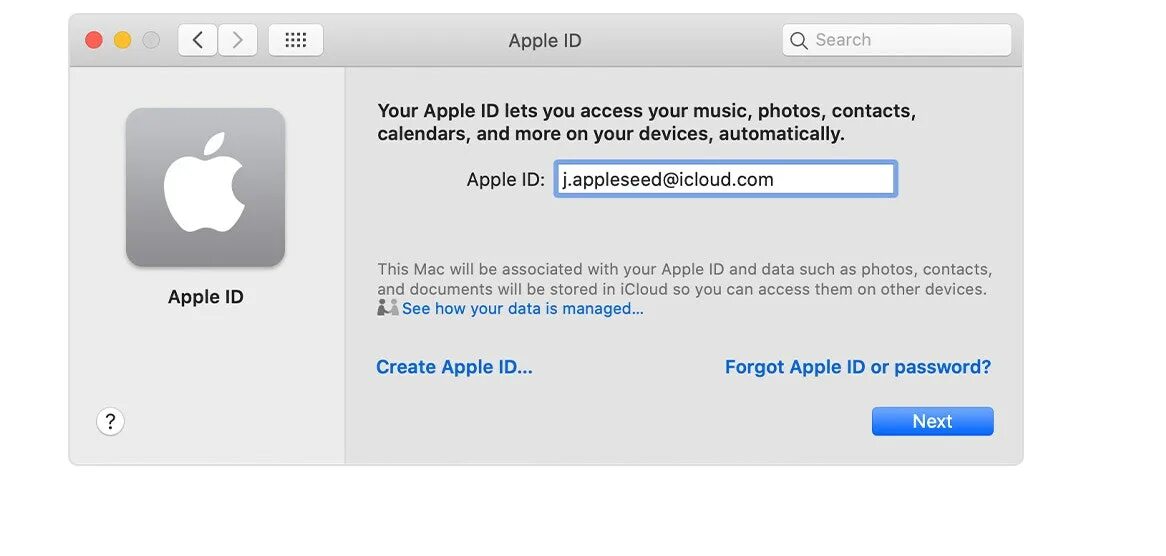This screenshot has height=556, width=1166.
Task: Click the privacy handshake icon
Action: click(388, 308)
